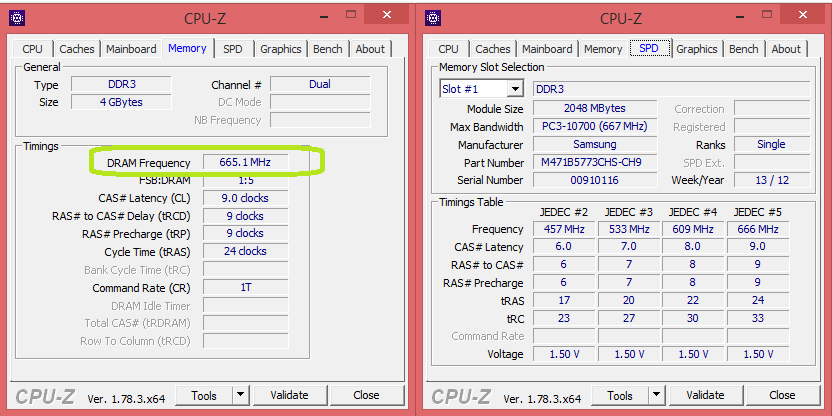
Task: Open Bench tab in left window
Action: [x=327, y=49]
